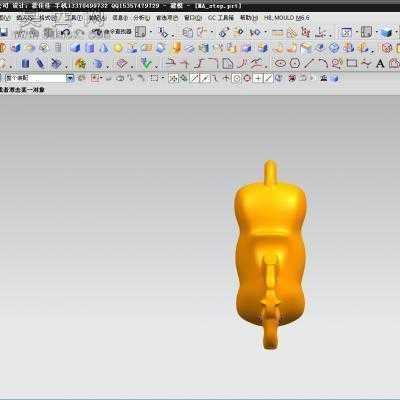The width and height of the screenshot is (400, 400).
Task: Click the blue block feature icon
Action: click(75, 48)
